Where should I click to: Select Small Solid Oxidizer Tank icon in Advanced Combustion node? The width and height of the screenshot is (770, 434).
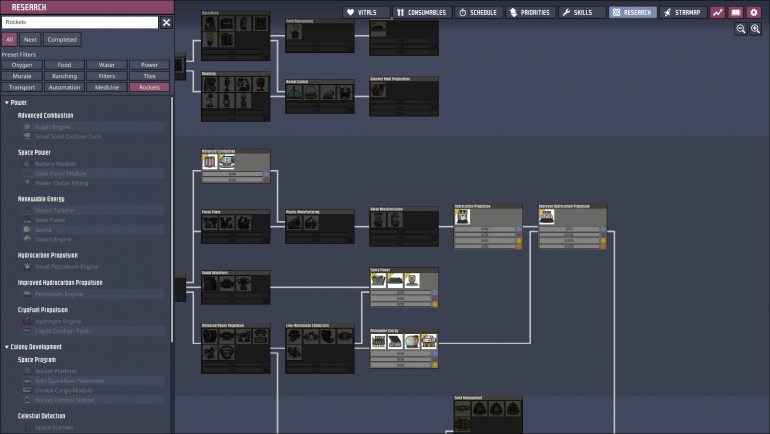coord(226,162)
